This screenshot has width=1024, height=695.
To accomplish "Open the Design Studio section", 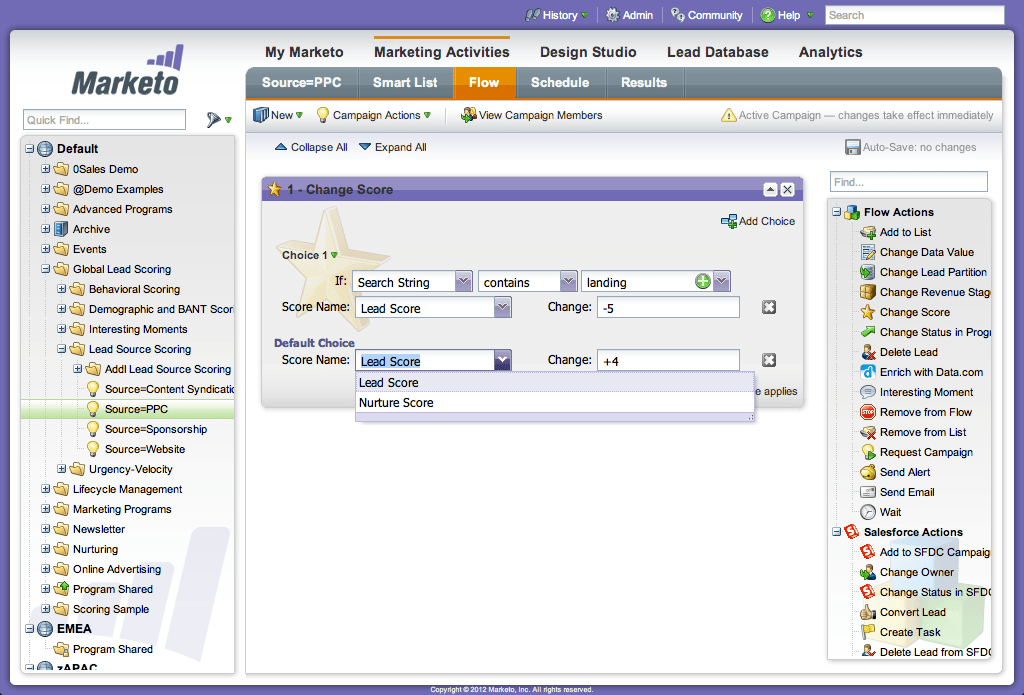I will (x=588, y=52).
